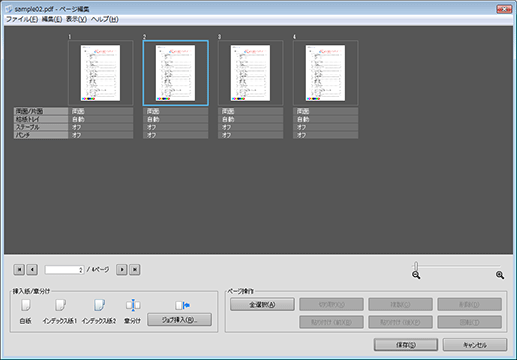Open the 編集(E) menu
This screenshot has height=360, width=517.
point(52,19)
